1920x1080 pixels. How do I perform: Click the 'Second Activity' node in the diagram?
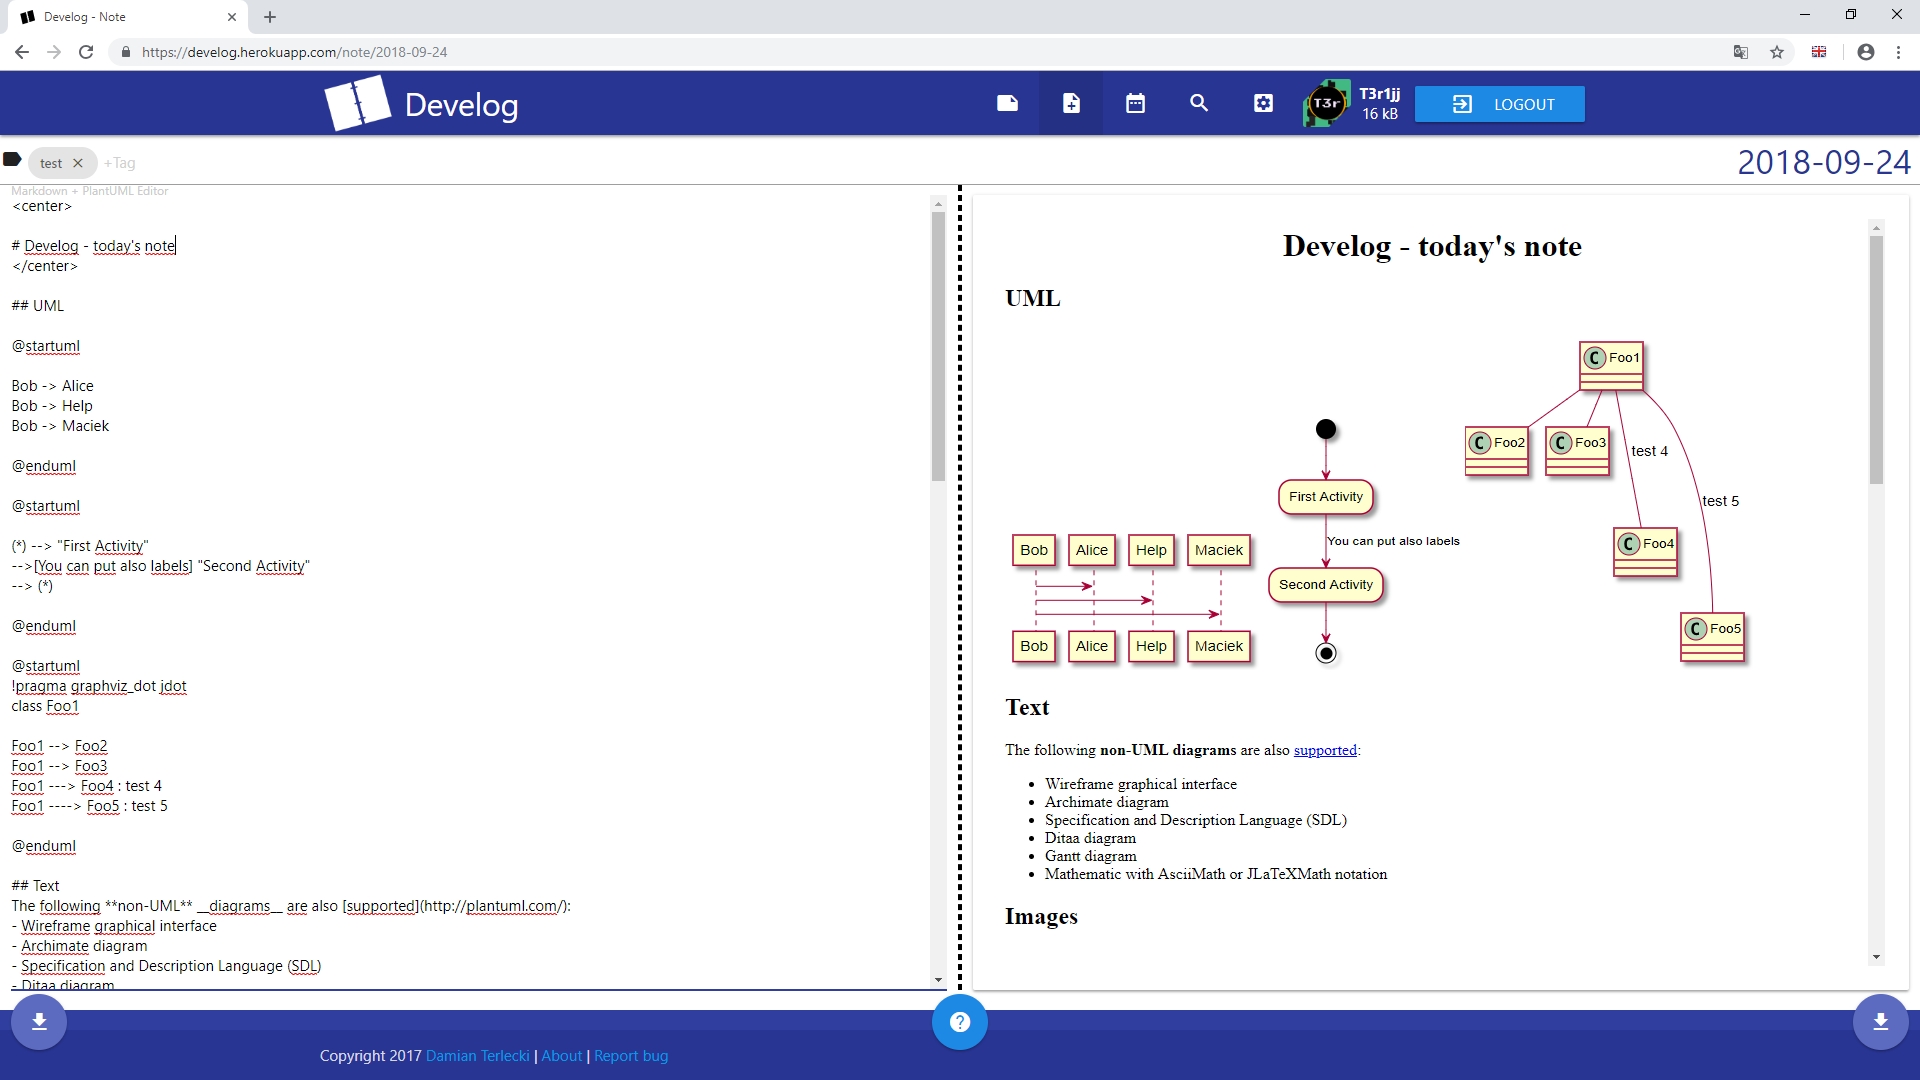pyautogui.click(x=1326, y=585)
